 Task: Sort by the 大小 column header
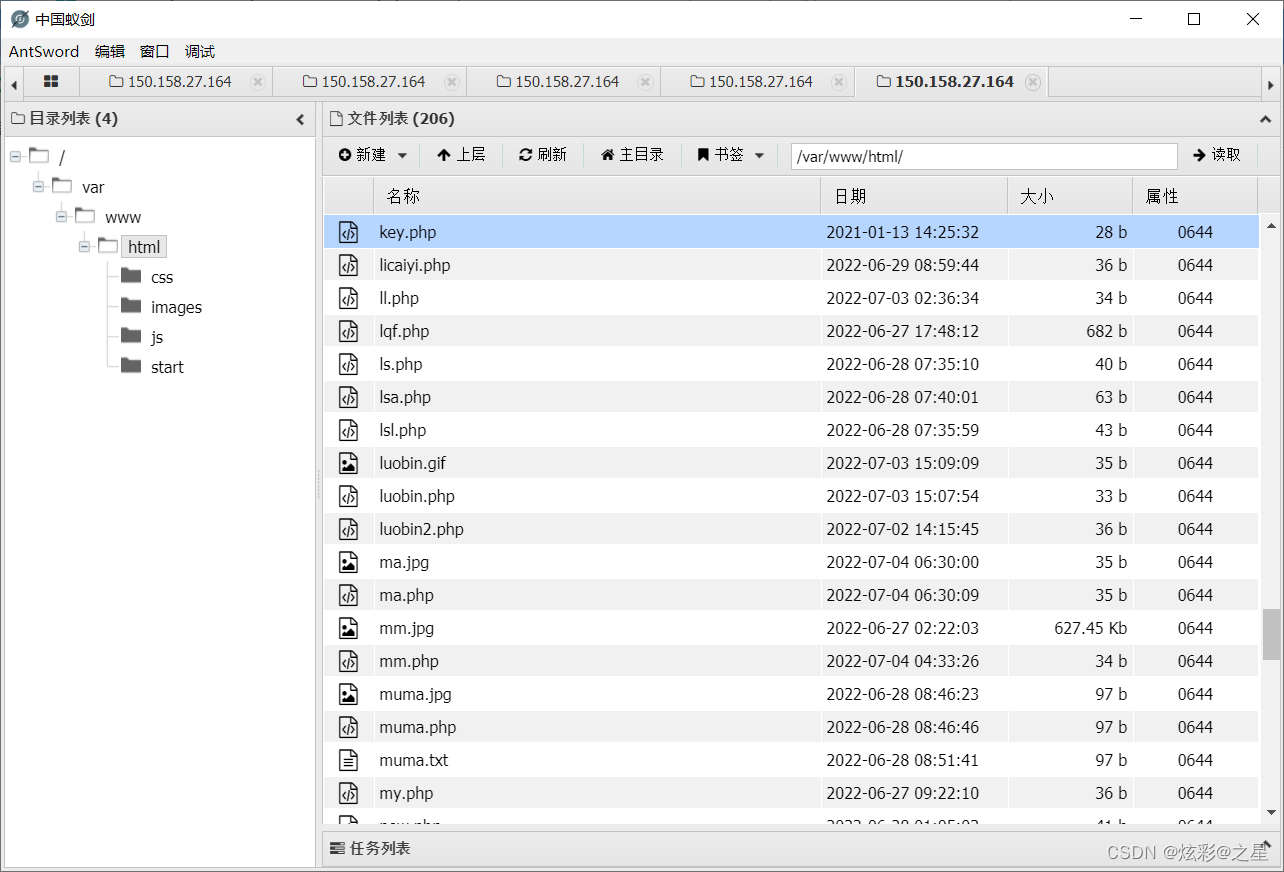(x=1070, y=196)
